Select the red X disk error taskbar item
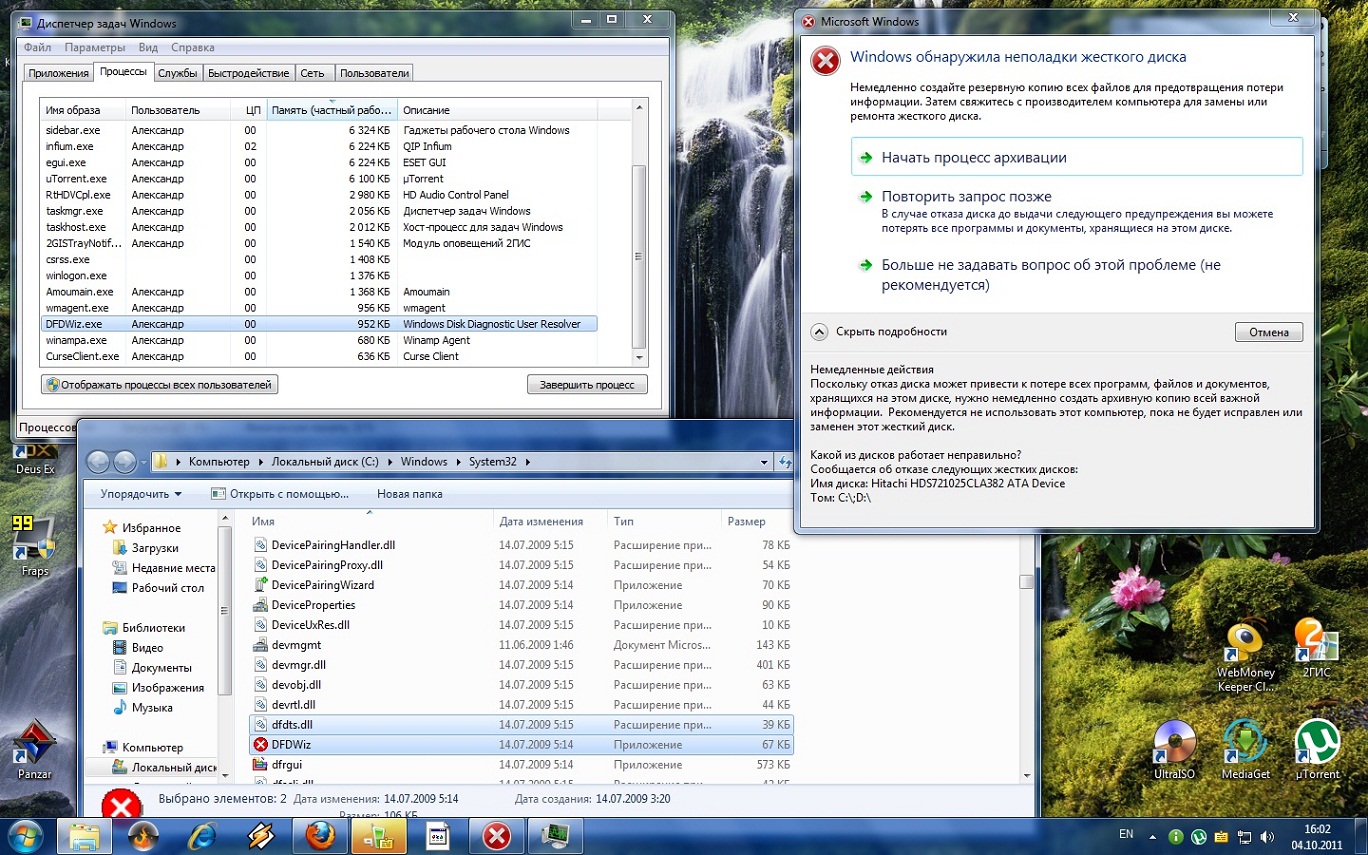The height and width of the screenshot is (855, 1368). tap(497, 835)
